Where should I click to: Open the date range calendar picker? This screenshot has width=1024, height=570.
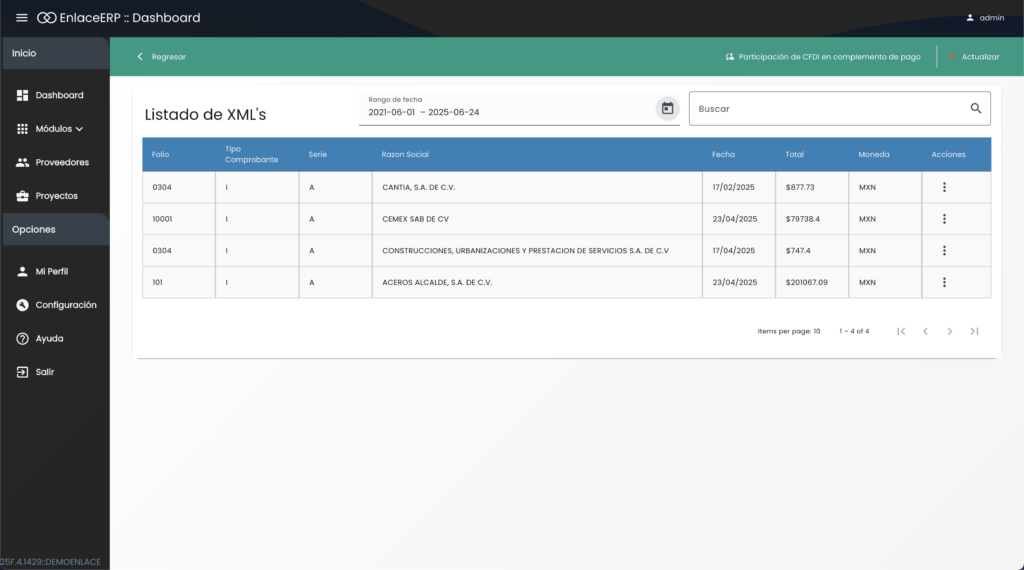(667, 108)
